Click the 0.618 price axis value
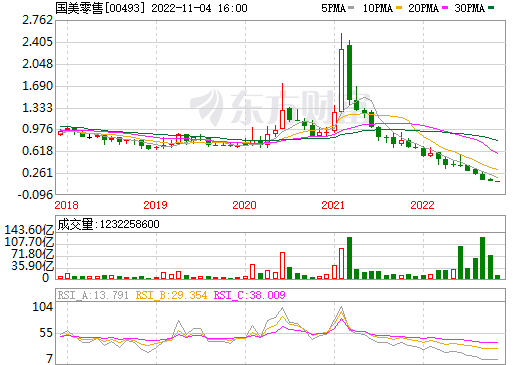 37,151
